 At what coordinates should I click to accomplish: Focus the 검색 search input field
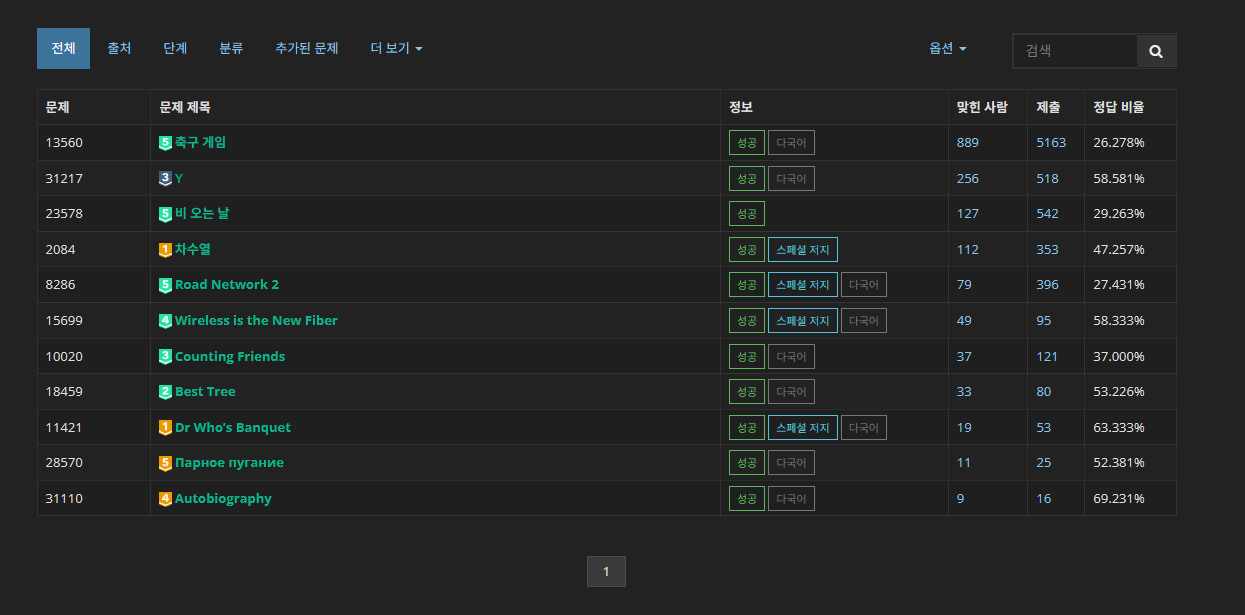click(1075, 51)
